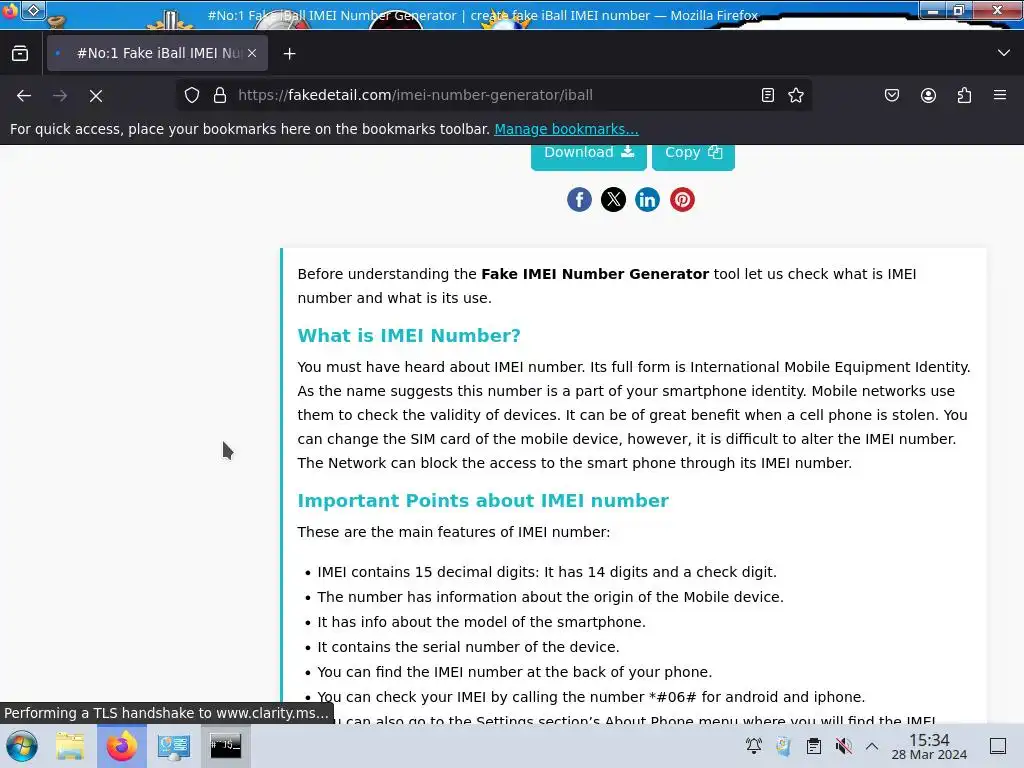Click text 'These are the main features of IMEI number:'

pyautogui.click(x=454, y=532)
